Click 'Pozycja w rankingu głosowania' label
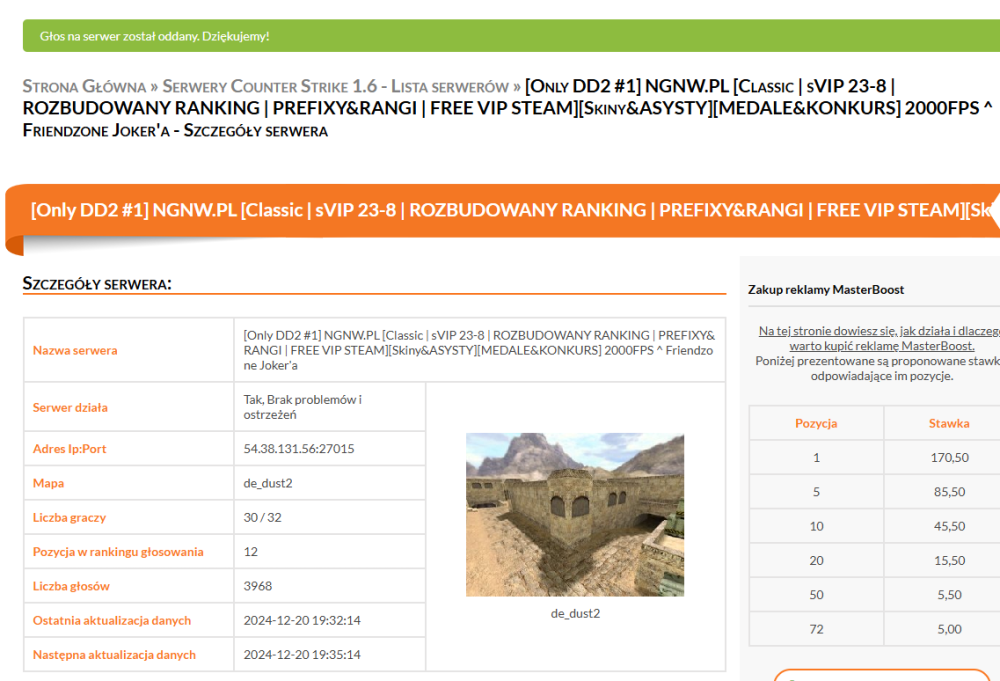The image size is (1000, 681). click(118, 552)
